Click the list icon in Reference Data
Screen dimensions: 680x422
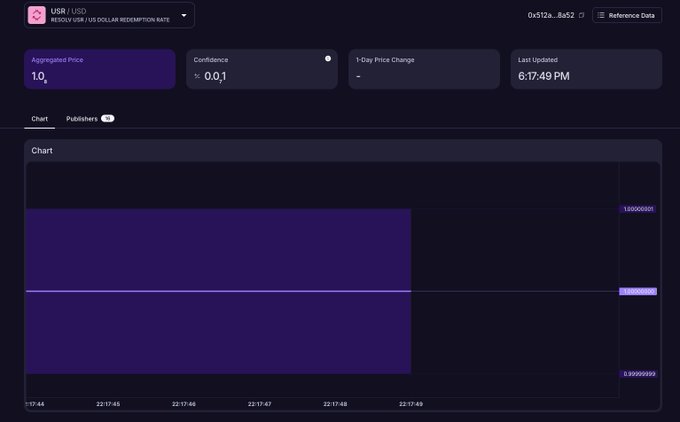tap(601, 15)
